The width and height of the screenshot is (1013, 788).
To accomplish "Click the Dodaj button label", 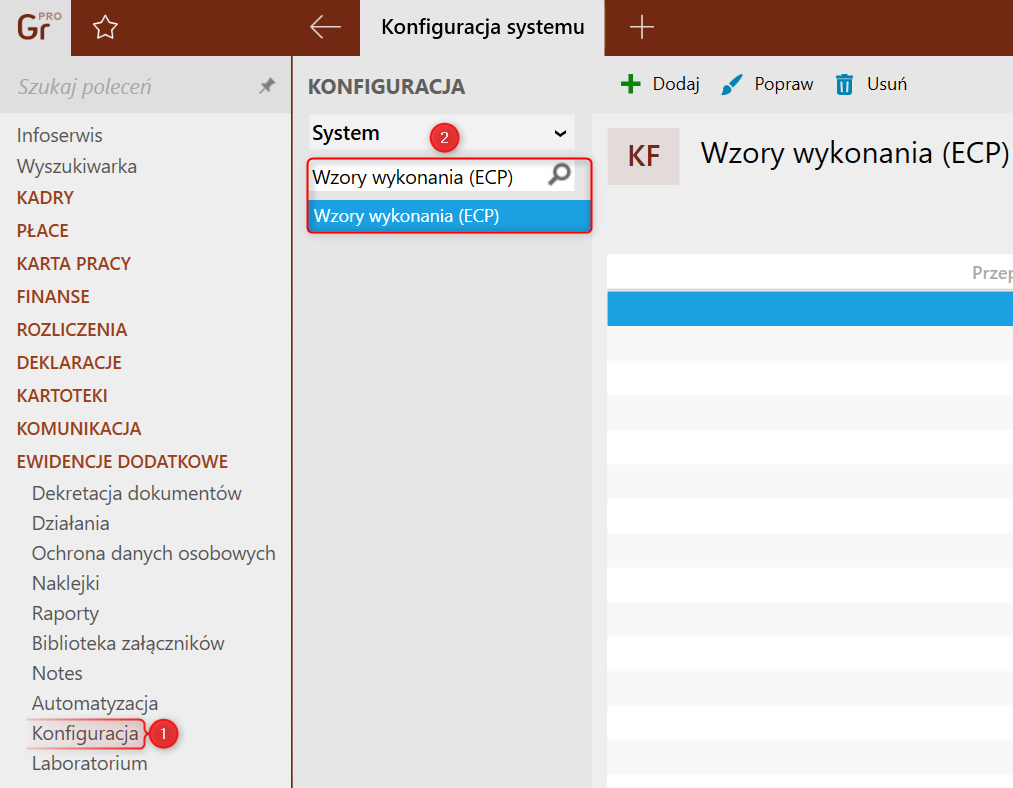I will [x=676, y=84].
